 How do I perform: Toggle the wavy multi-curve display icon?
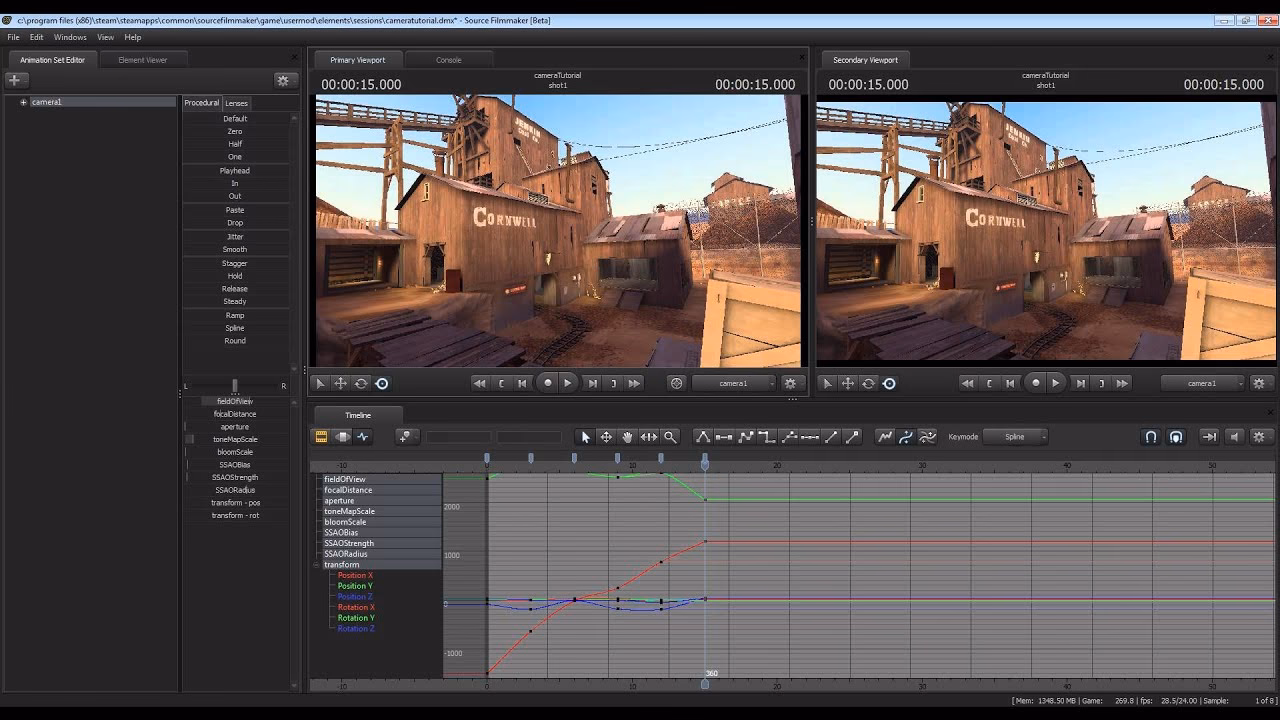[928, 437]
